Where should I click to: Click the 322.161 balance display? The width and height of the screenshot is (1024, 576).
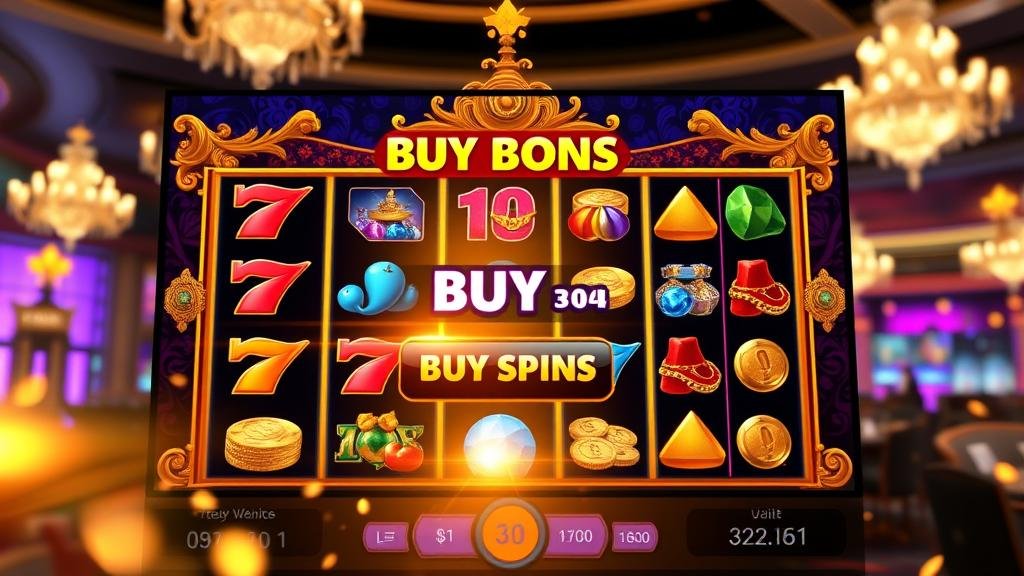(767, 537)
